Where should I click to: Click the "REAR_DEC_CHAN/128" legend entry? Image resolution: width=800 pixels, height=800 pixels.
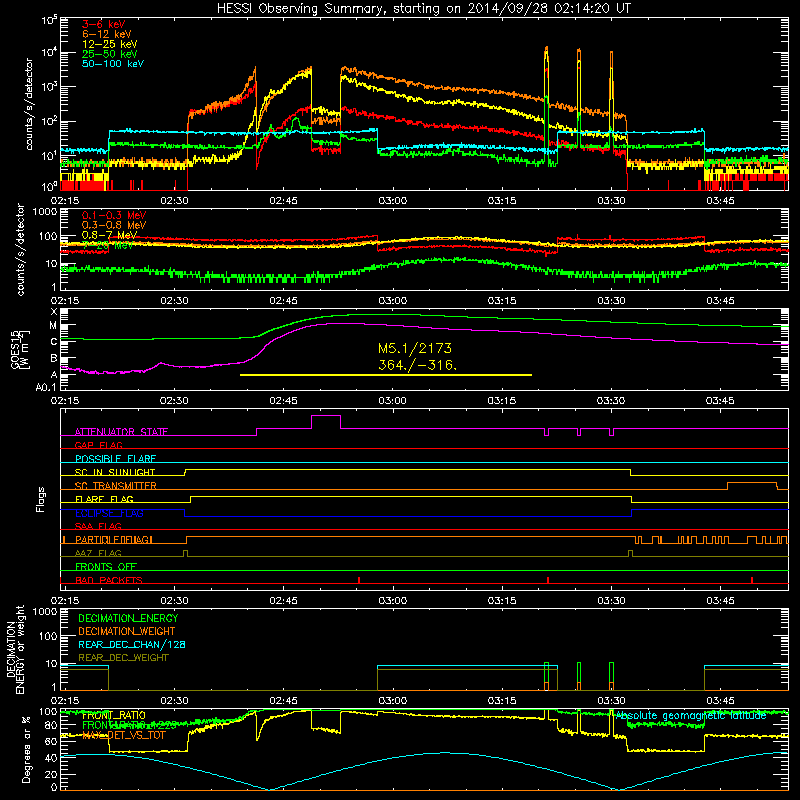coord(132,645)
